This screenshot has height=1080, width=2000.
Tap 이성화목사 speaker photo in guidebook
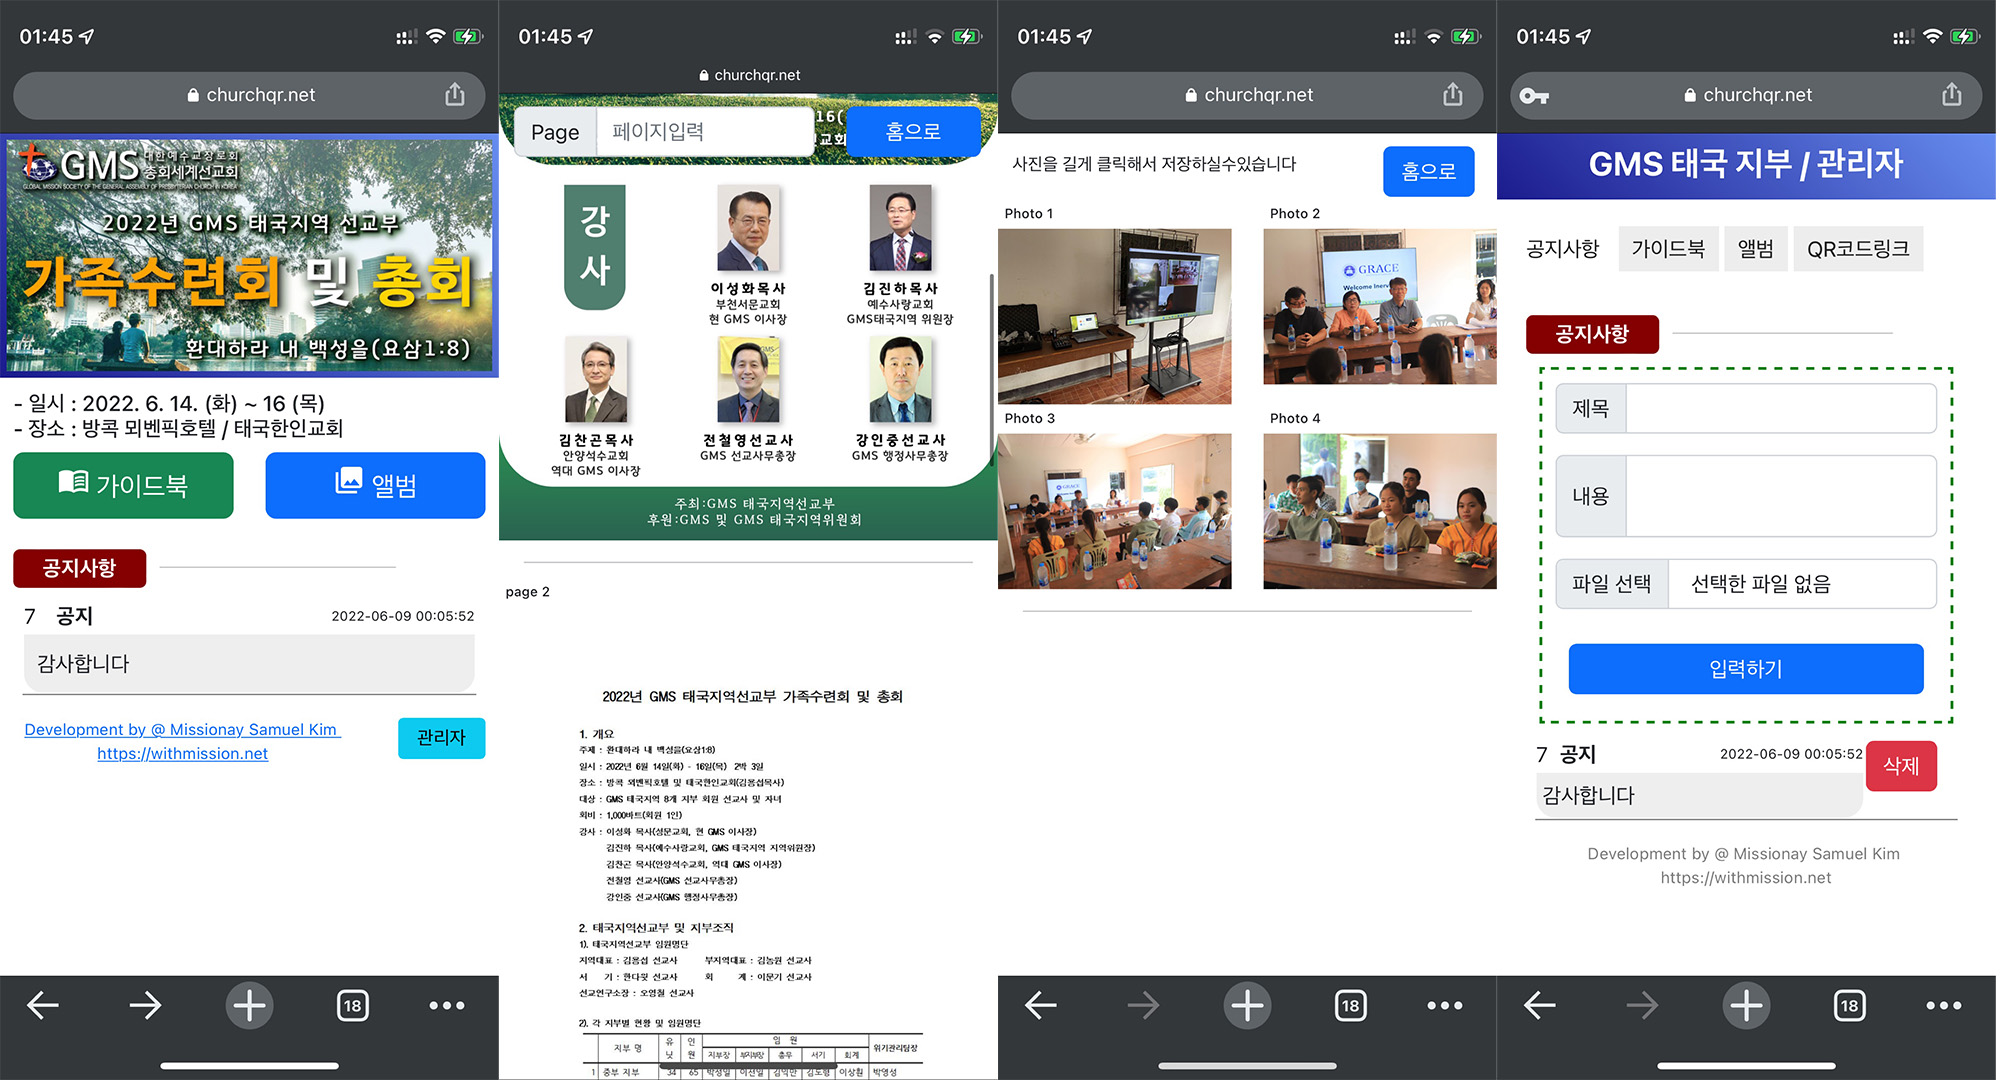click(748, 228)
